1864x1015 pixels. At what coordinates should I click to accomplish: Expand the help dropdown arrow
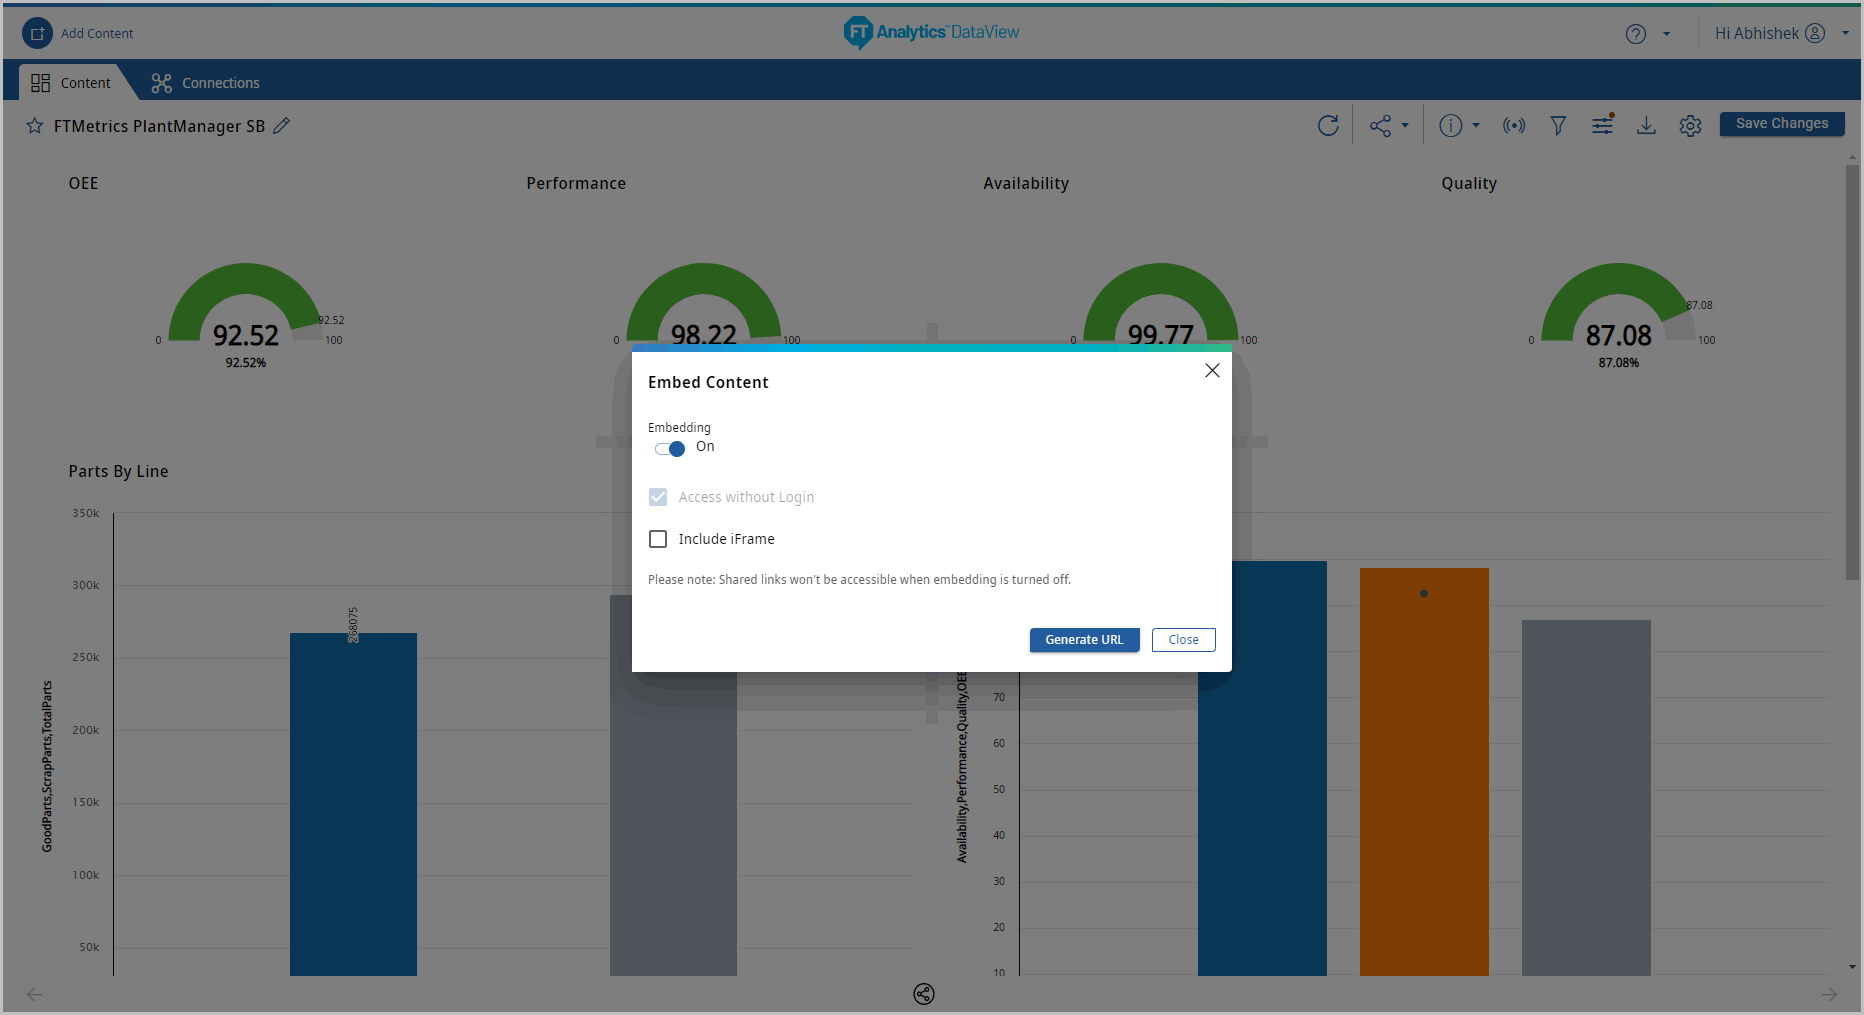1666,34
